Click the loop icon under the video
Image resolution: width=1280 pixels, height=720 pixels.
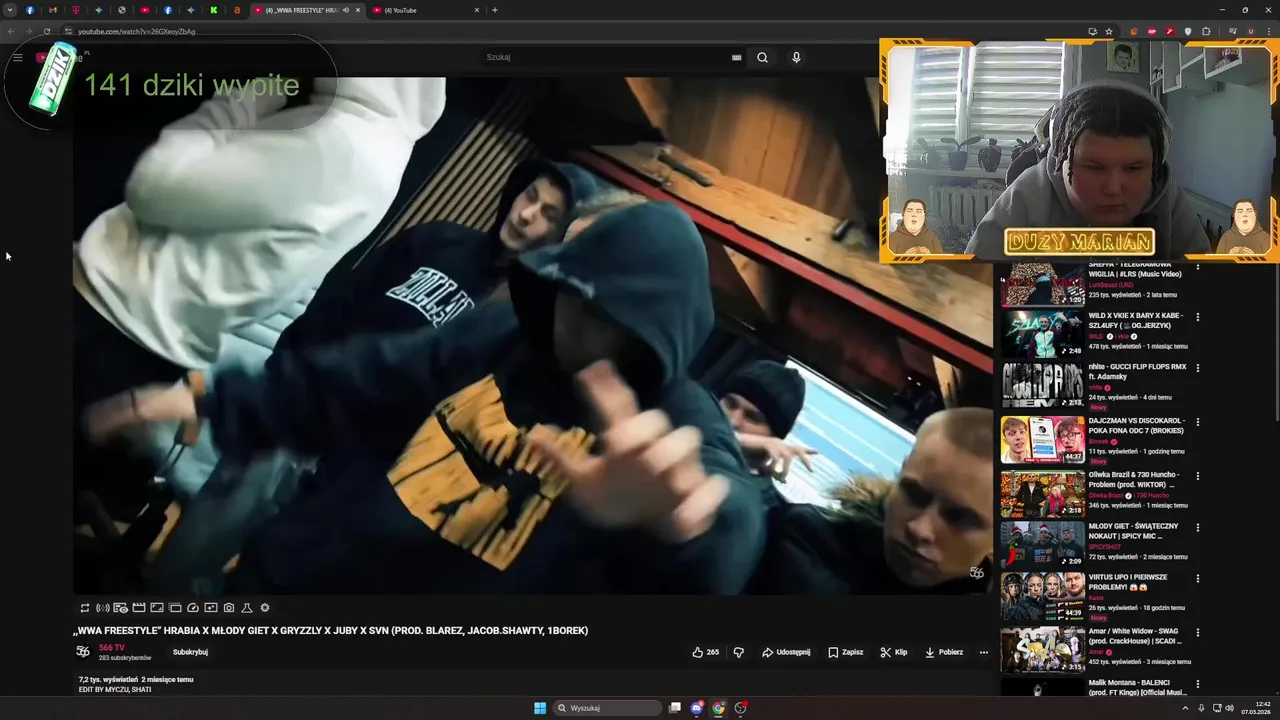click(x=85, y=607)
